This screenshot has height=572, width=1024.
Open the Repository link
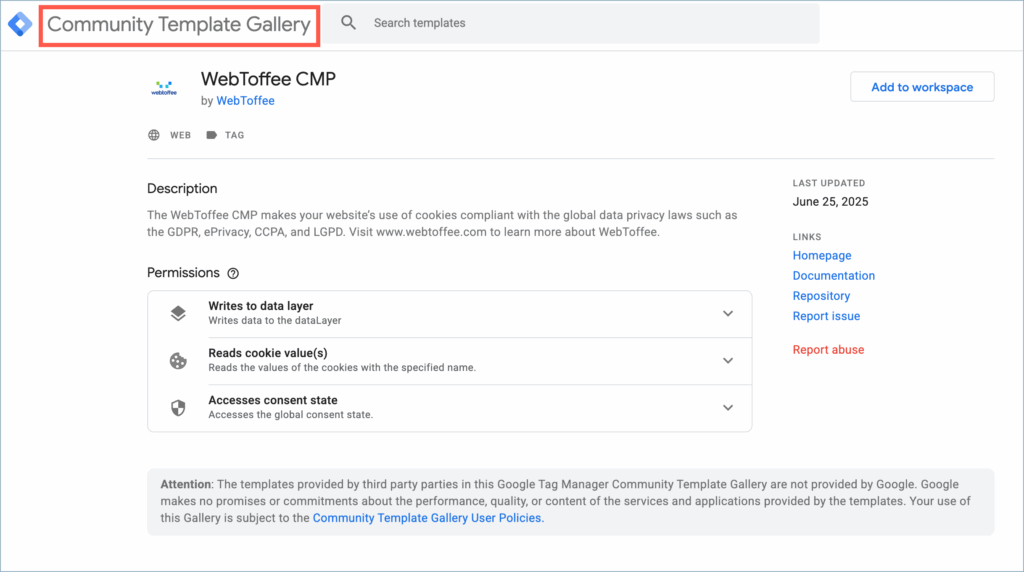click(821, 296)
